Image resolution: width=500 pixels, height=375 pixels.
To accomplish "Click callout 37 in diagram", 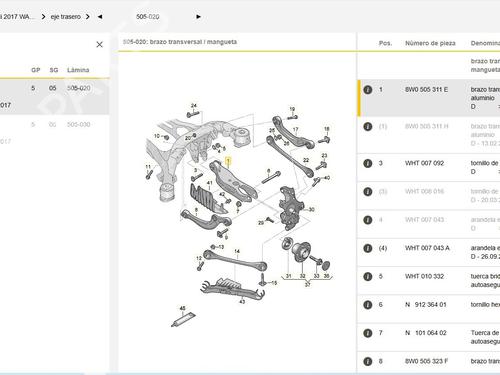I will 307,284.
